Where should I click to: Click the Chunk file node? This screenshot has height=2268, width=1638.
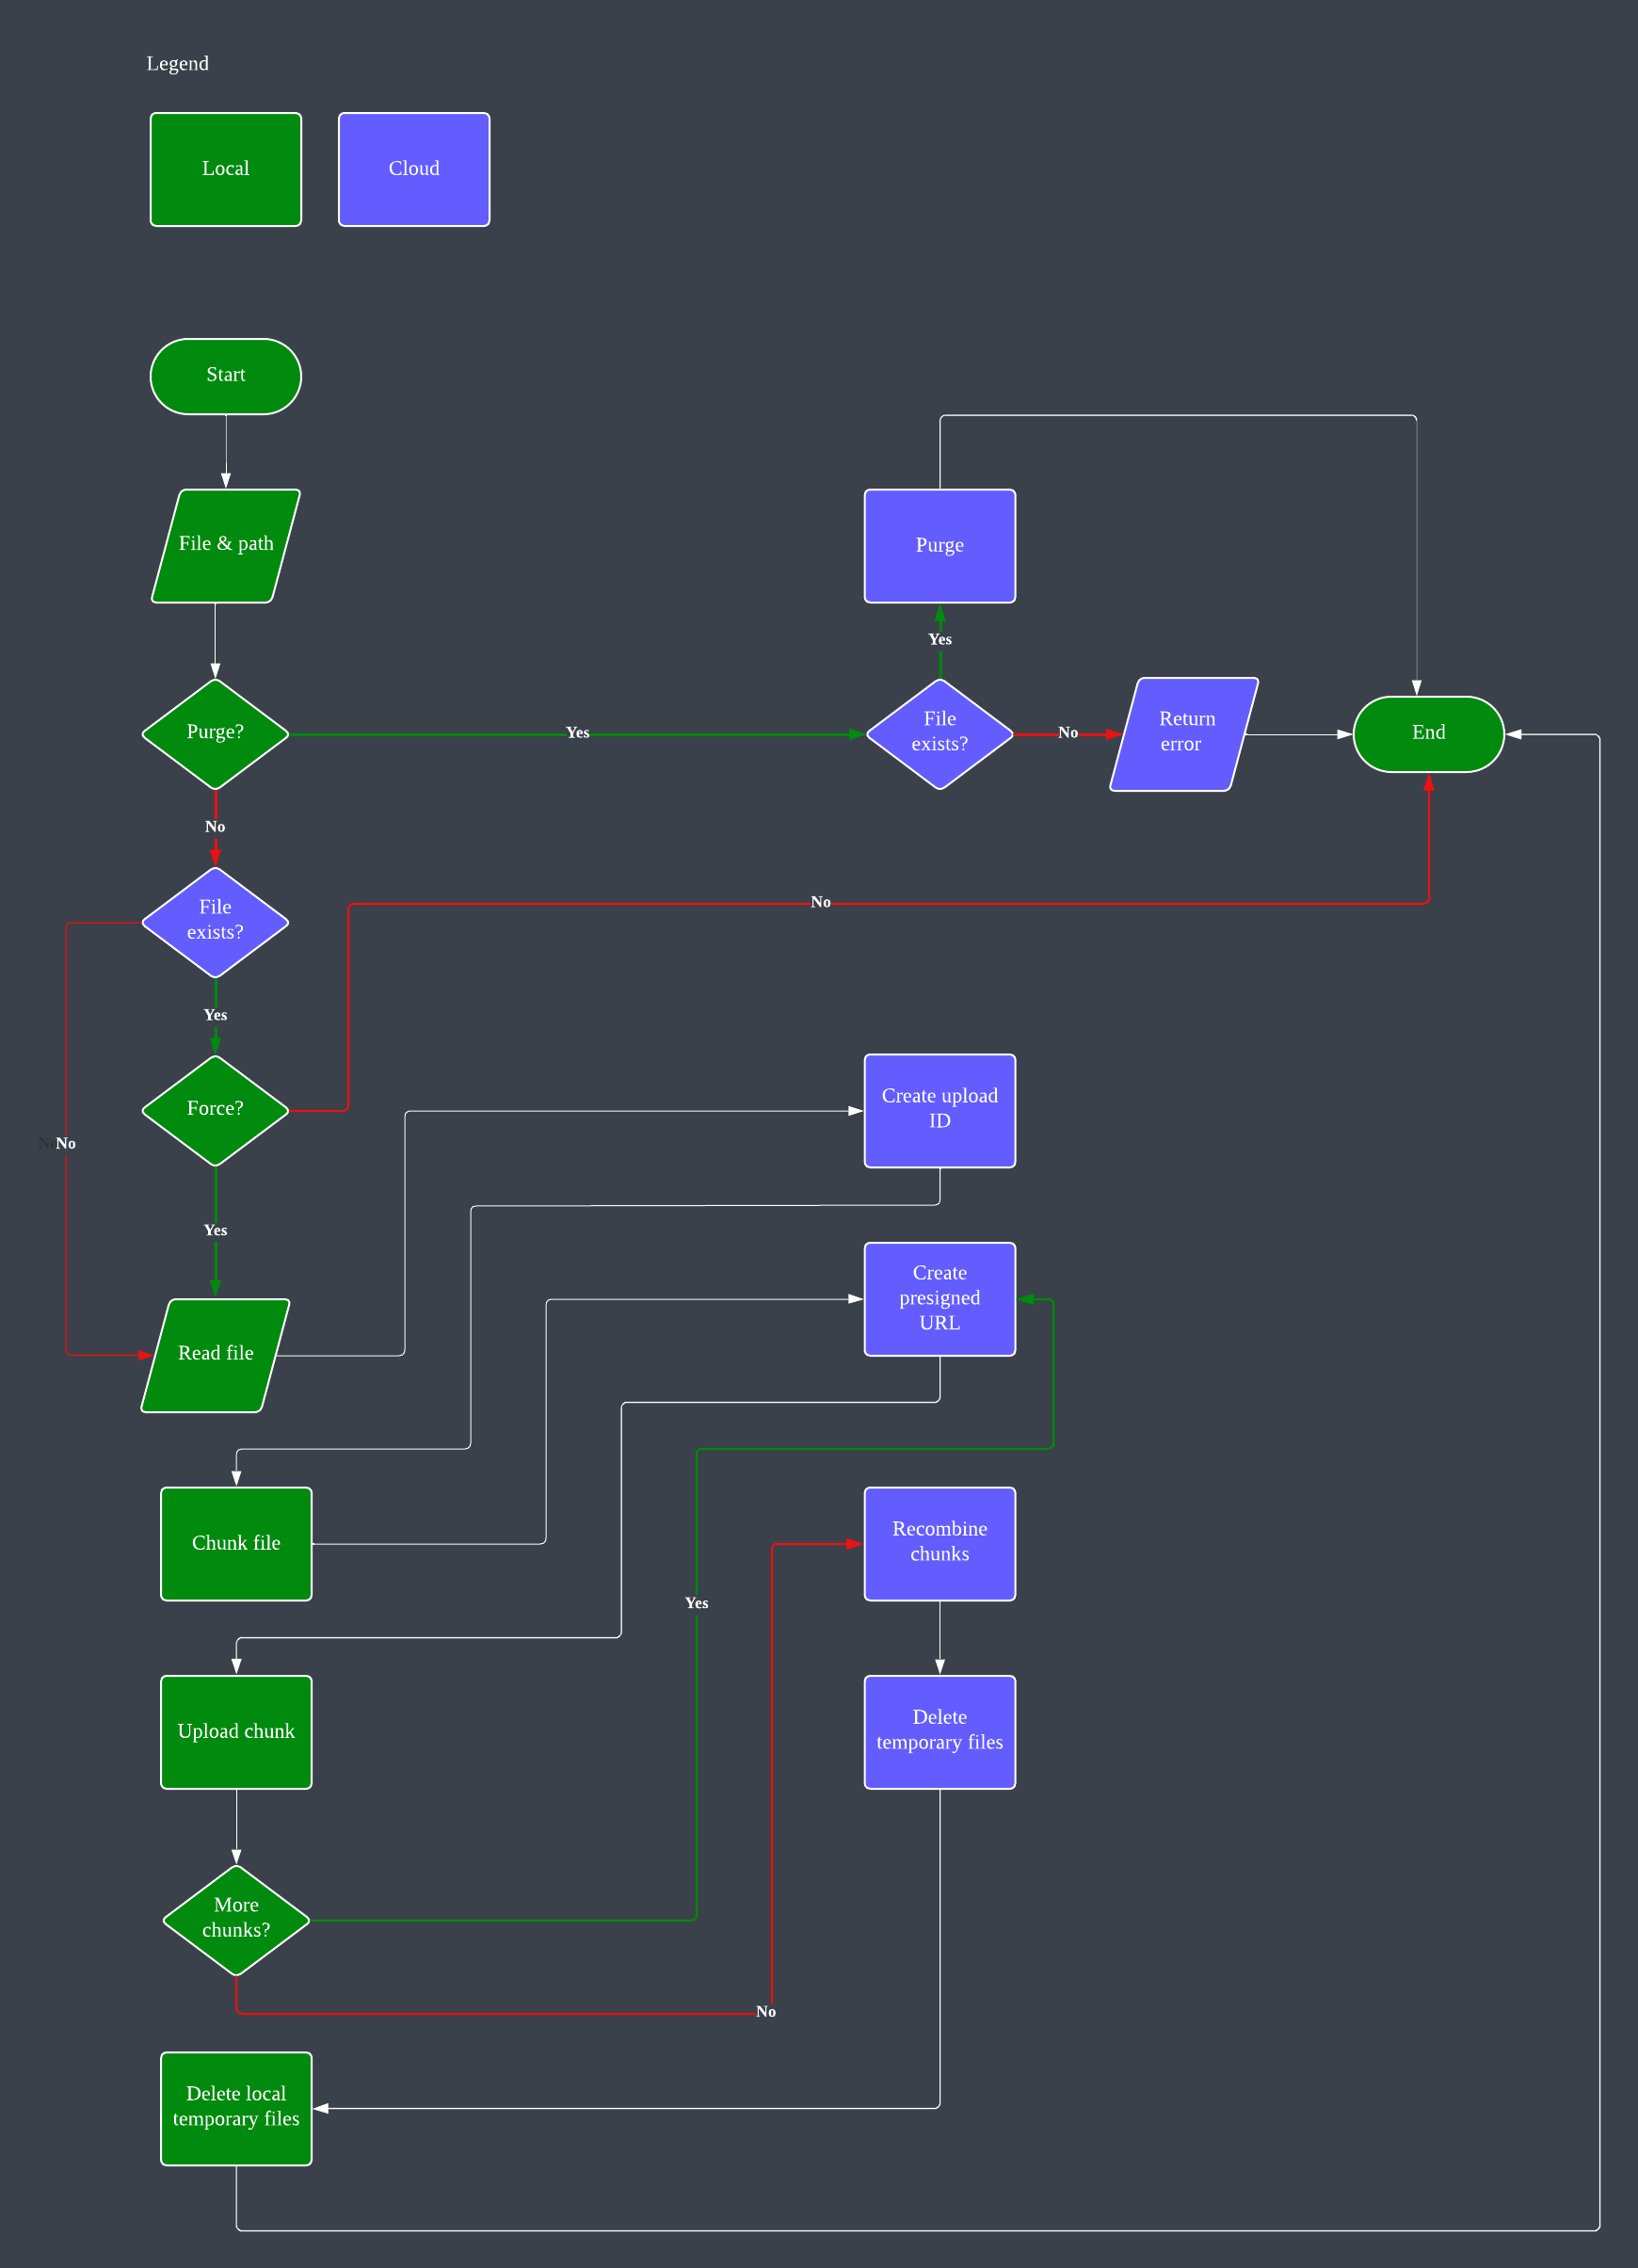coord(235,1543)
